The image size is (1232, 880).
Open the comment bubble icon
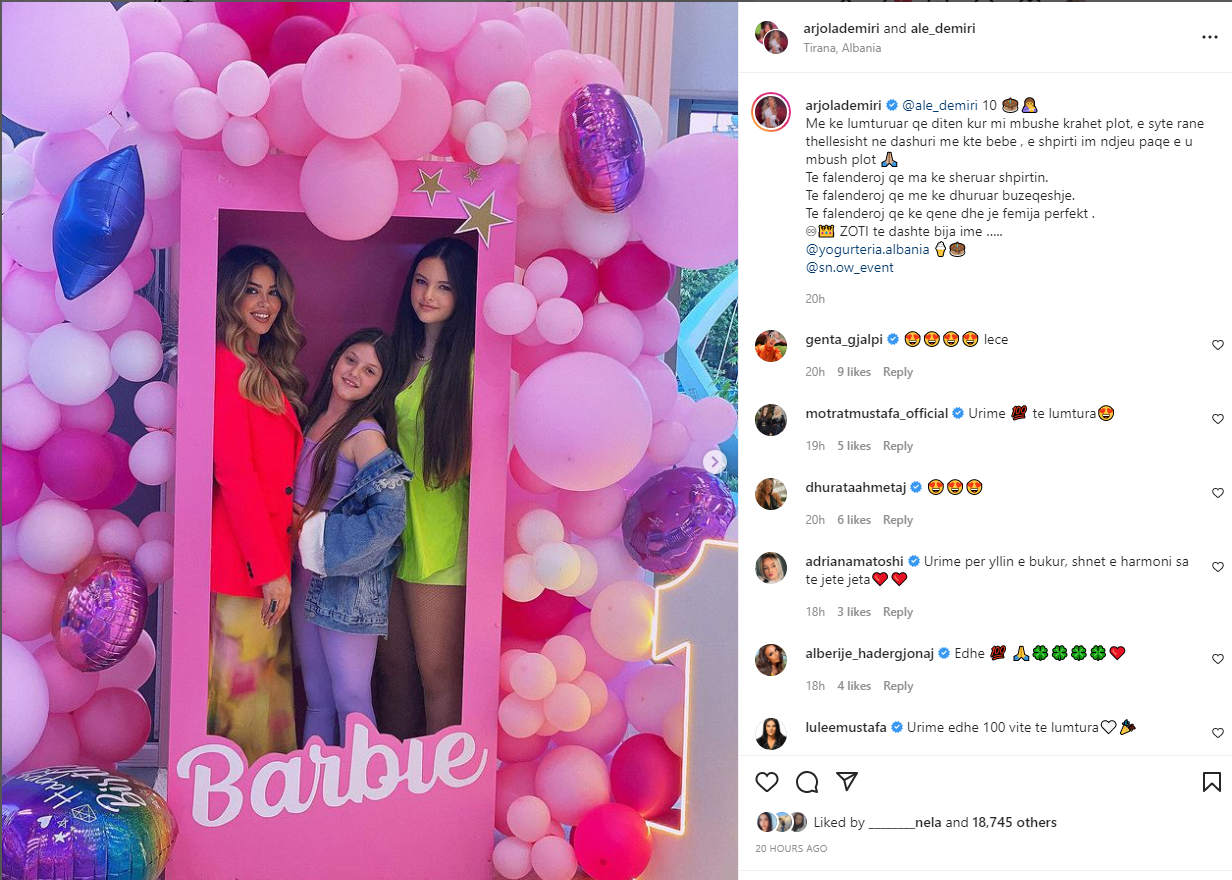(807, 782)
